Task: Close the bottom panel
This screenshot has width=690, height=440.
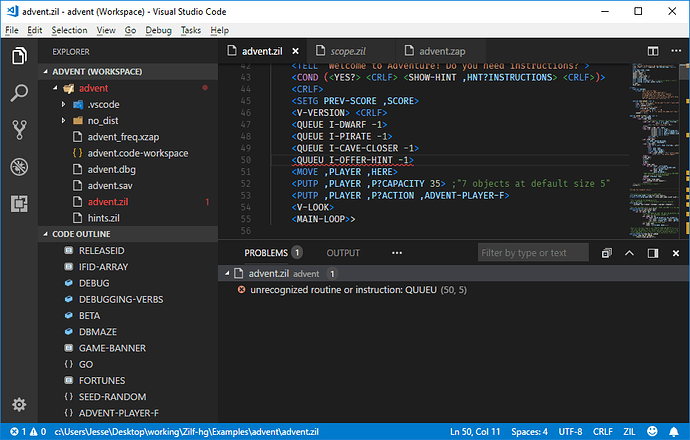Action: click(676, 253)
